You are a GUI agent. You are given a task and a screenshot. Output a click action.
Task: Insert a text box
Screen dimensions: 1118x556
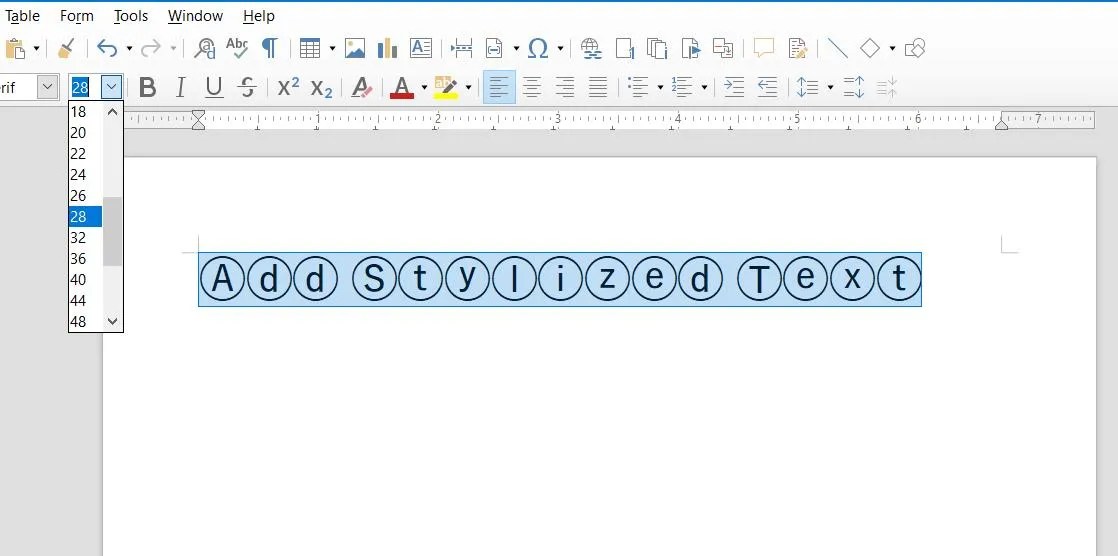pyautogui.click(x=421, y=48)
